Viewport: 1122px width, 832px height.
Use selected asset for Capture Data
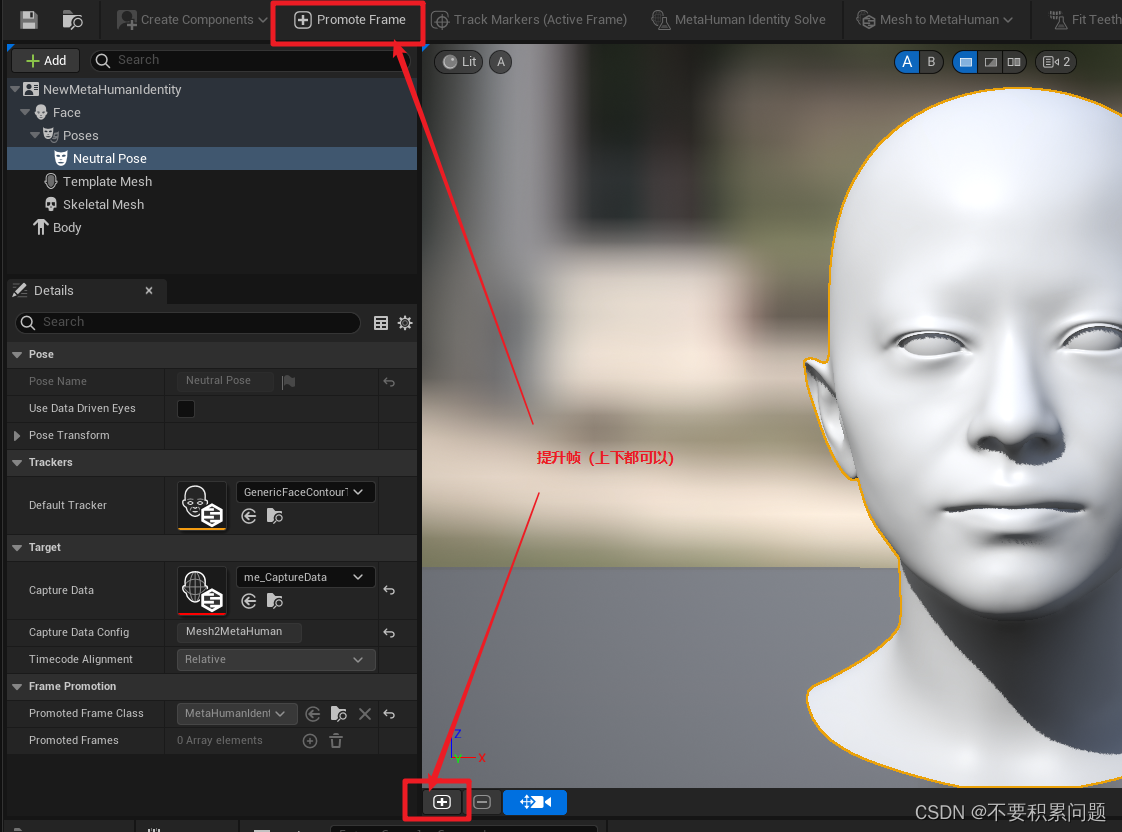(248, 601)
